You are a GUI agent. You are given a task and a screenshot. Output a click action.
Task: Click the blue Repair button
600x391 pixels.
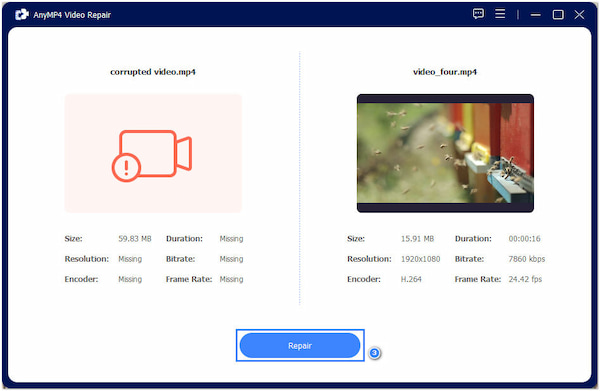click(x=300, y=345)
